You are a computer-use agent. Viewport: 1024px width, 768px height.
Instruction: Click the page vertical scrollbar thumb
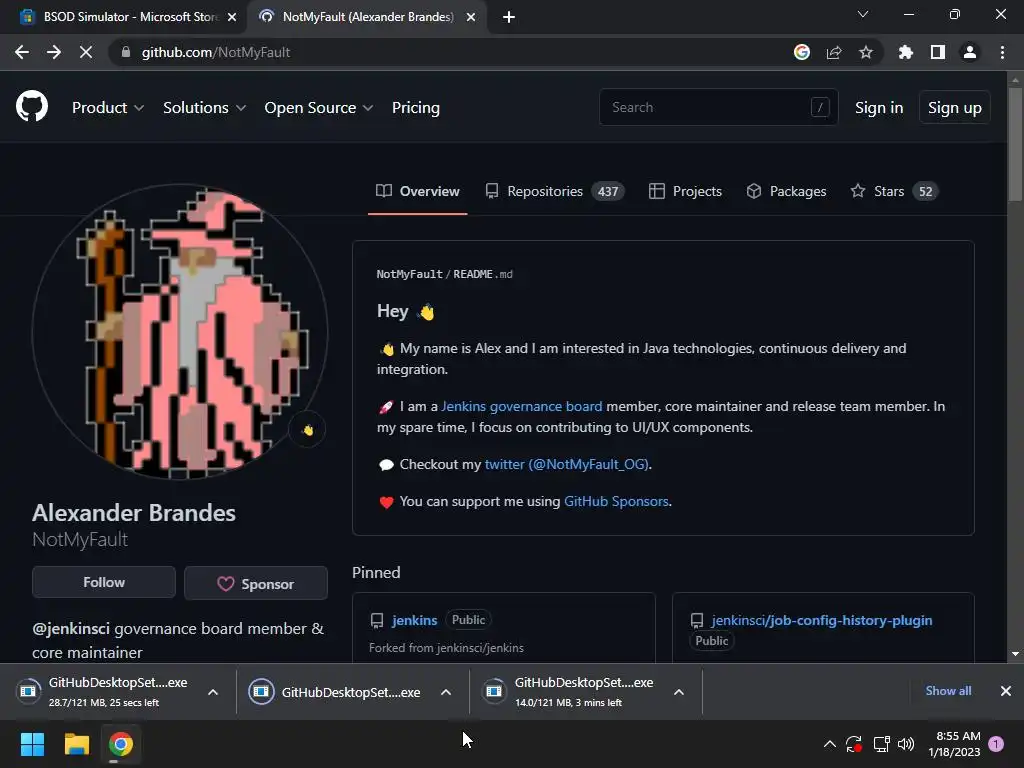coord(1015,144)
